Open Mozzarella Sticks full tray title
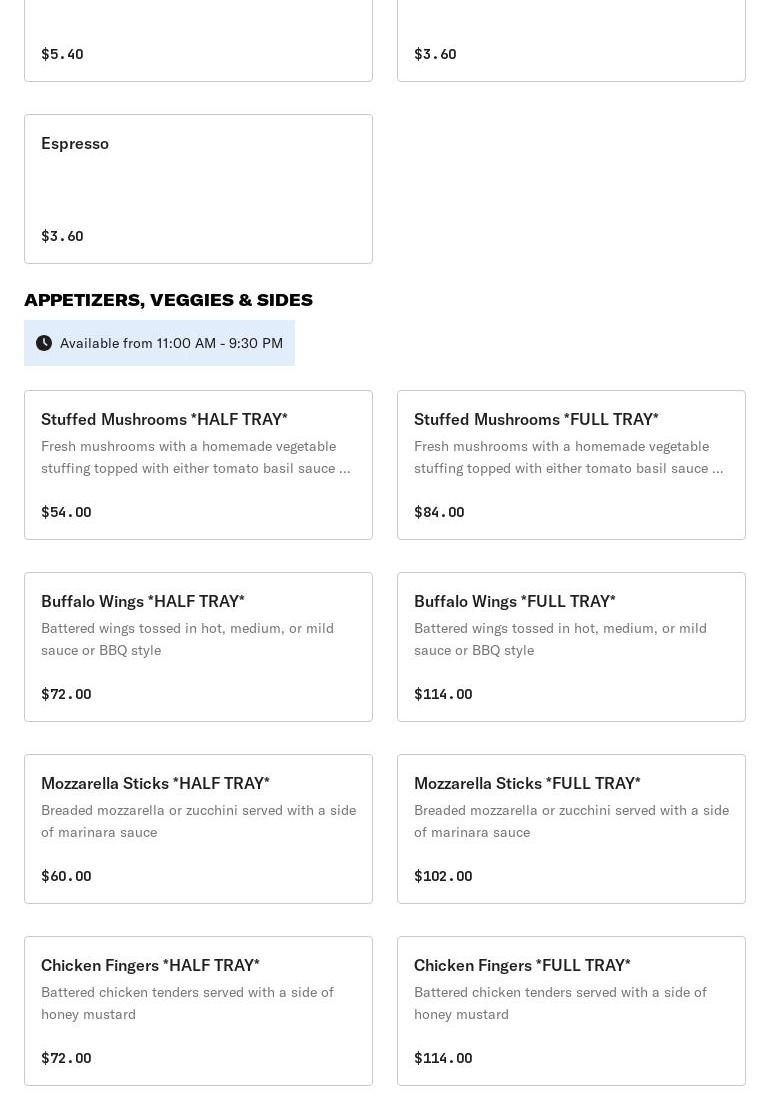Viewport: 770px width, 1098px height. (527, 783)
